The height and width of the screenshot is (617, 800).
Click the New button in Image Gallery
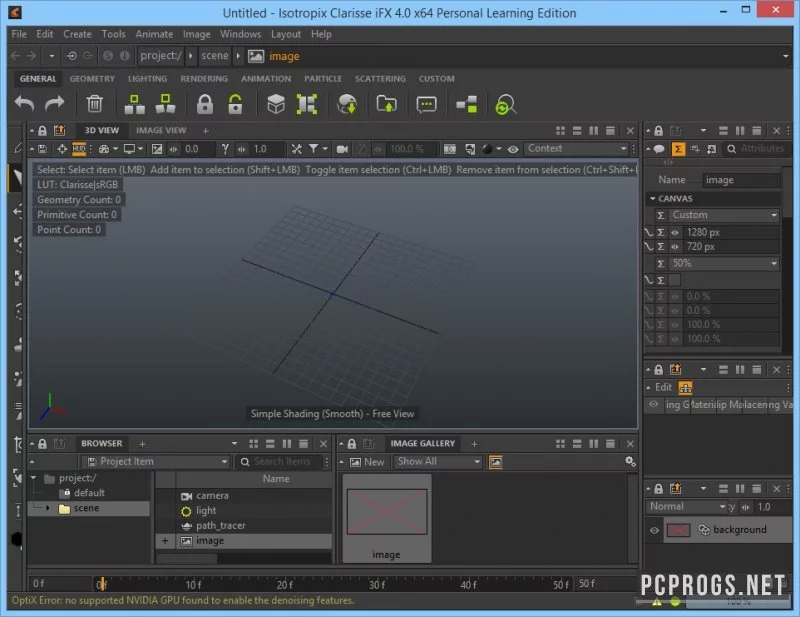click(x=367, y=462)
